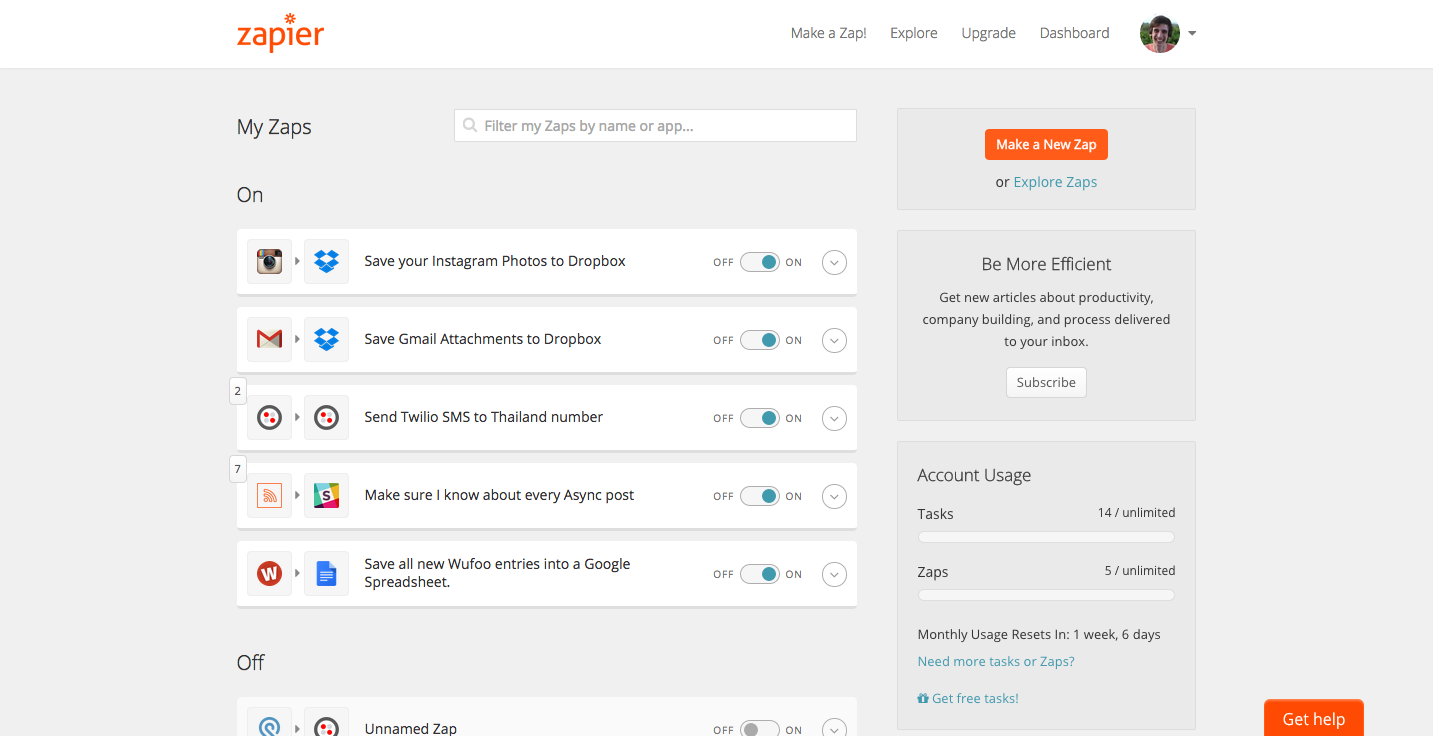This screenshot has width=1433, height=736.
Task: Enable the Unnamed Zap
Action: pyautogui.click(x=760, y=728)
